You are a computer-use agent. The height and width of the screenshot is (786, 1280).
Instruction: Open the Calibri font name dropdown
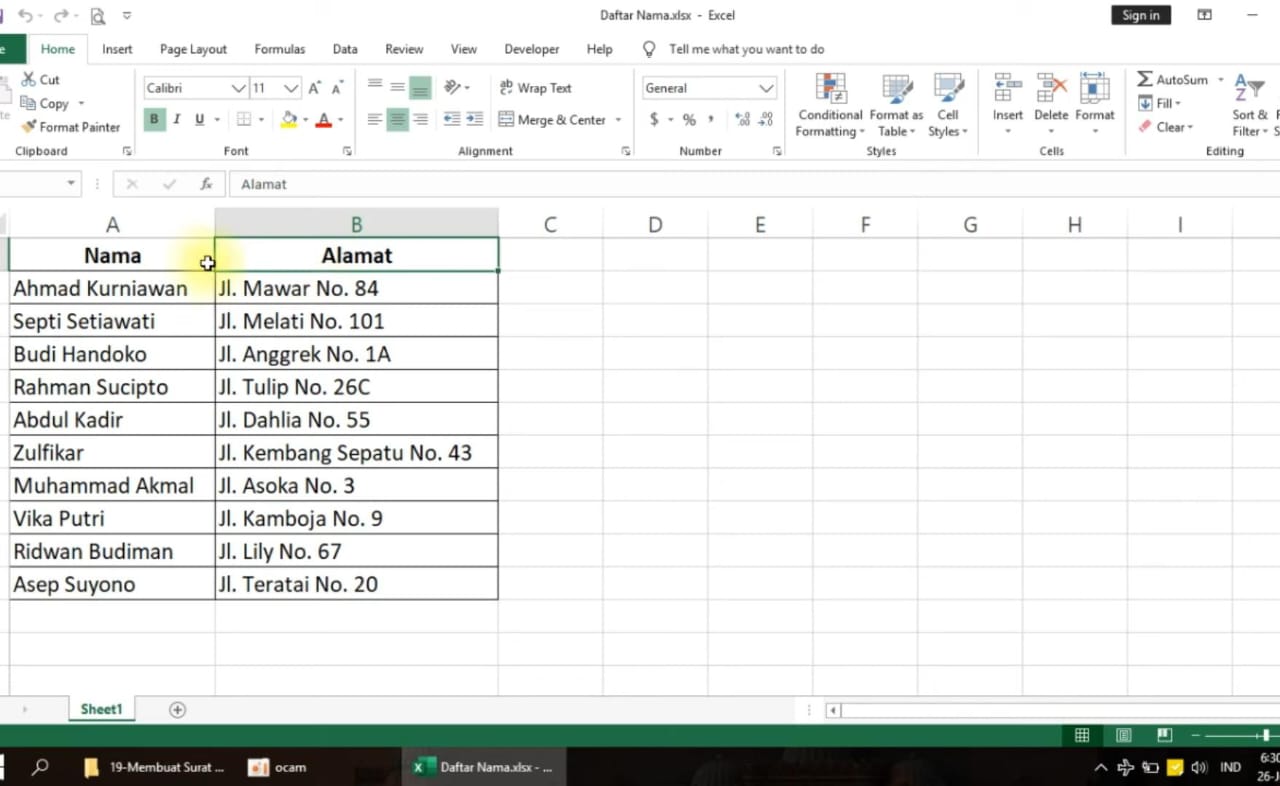tap(239, 88)
